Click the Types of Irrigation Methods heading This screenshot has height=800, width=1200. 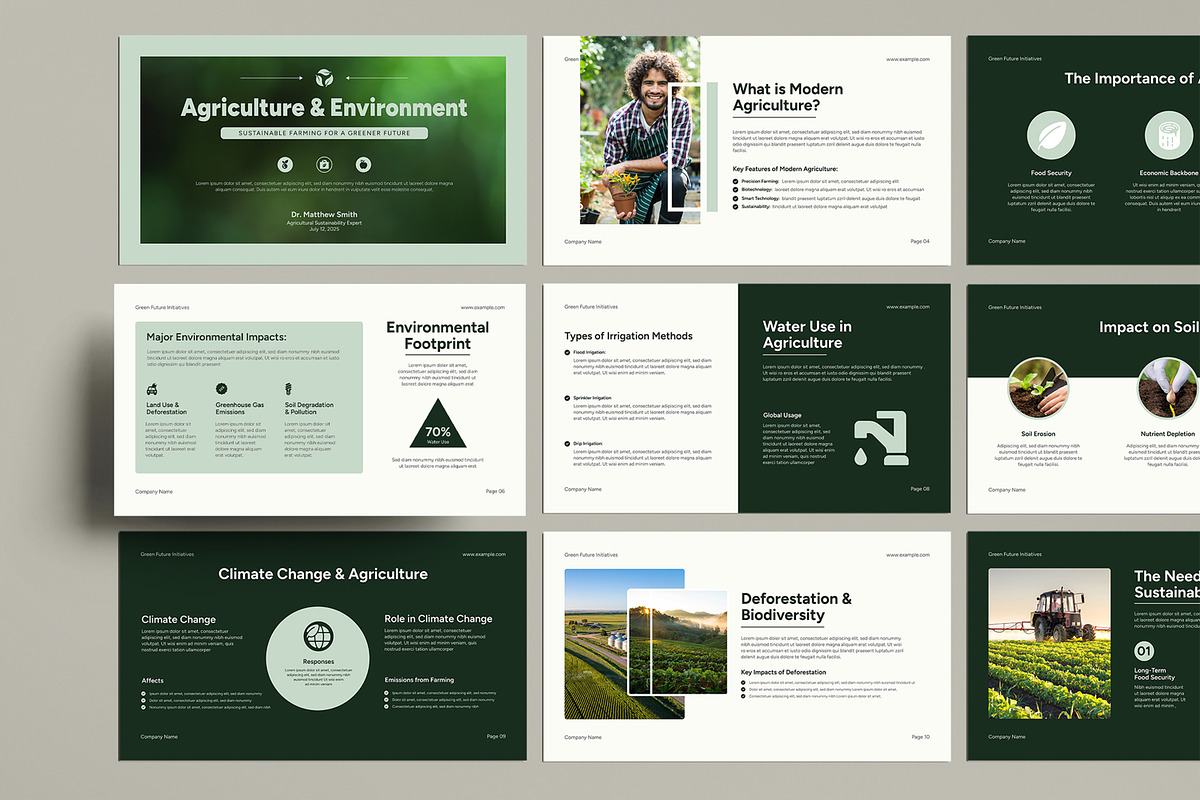628,336
